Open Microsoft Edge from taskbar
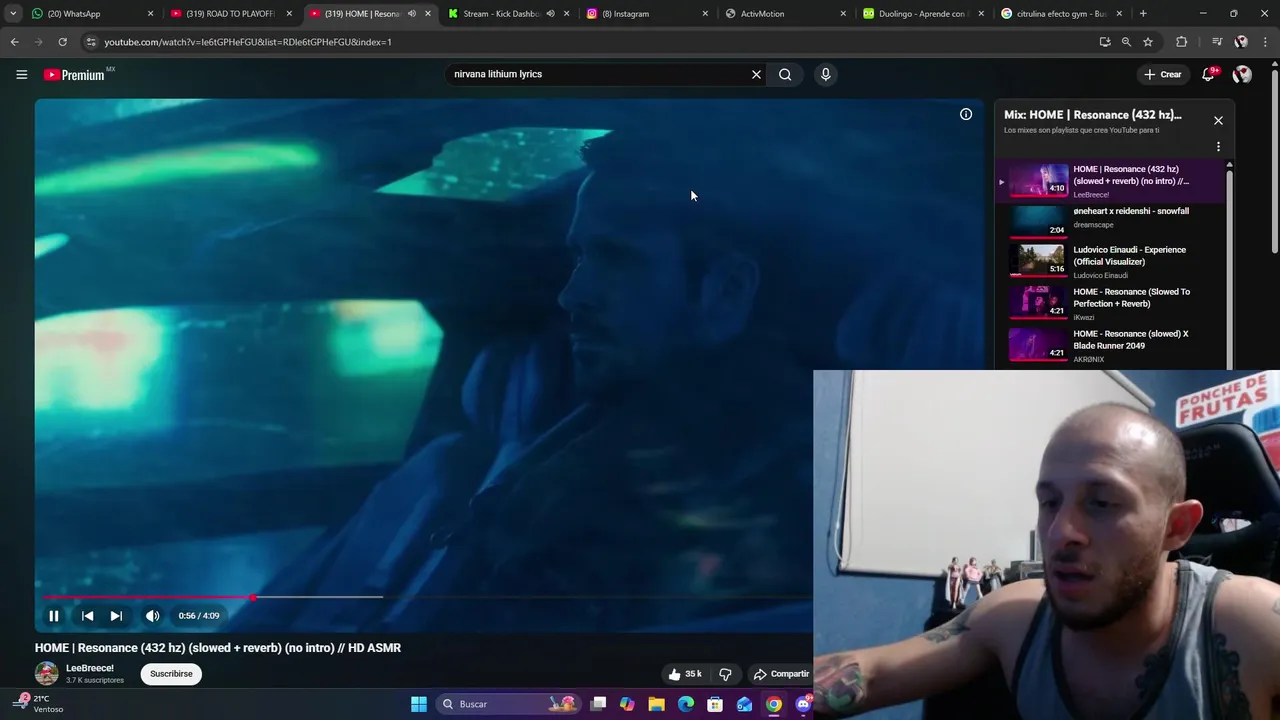This screenshot has width=1280, height=720. pyautogui.click(x=686, y=704)
